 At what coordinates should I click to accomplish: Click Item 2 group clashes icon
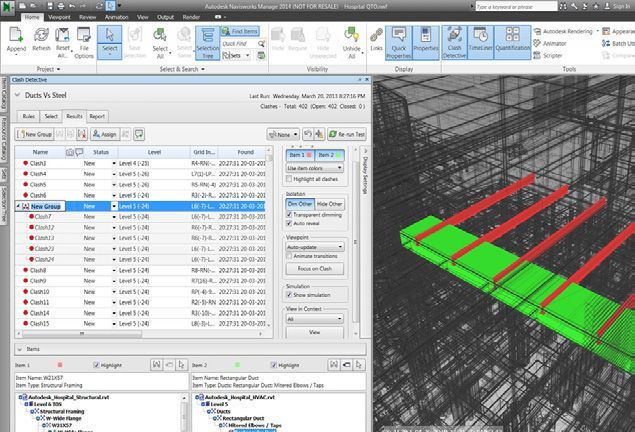334,365
